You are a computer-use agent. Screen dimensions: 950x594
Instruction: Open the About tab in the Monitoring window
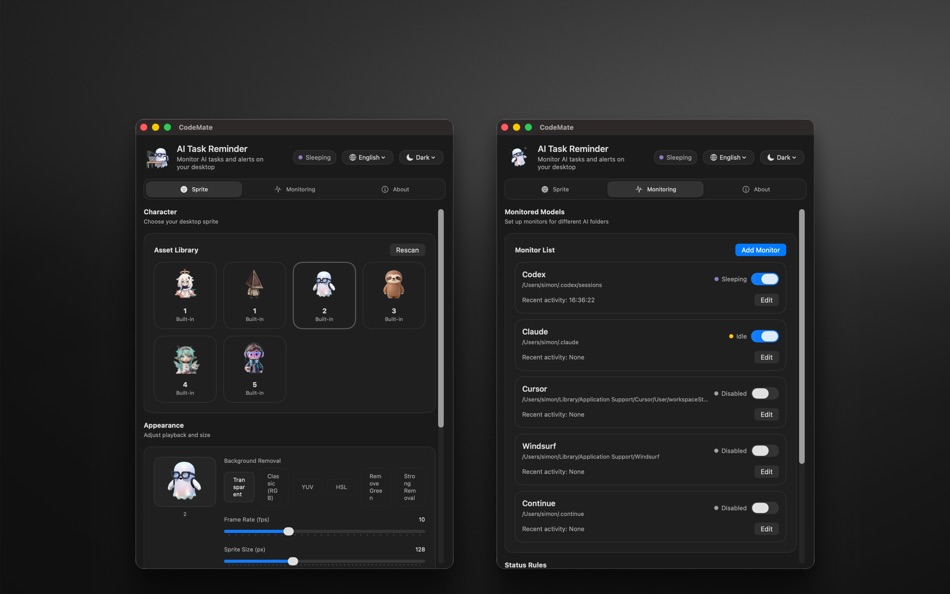(x=756, y=190)
